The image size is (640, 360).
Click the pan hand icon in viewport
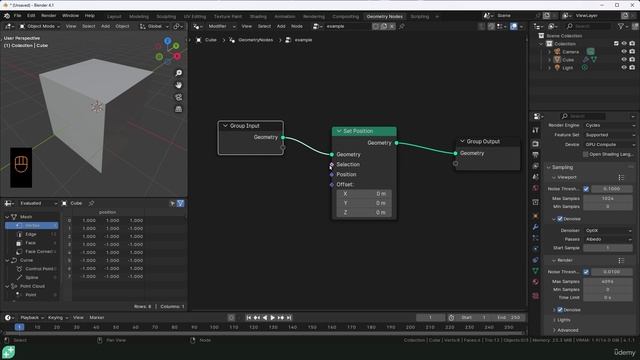click(178, 85)
